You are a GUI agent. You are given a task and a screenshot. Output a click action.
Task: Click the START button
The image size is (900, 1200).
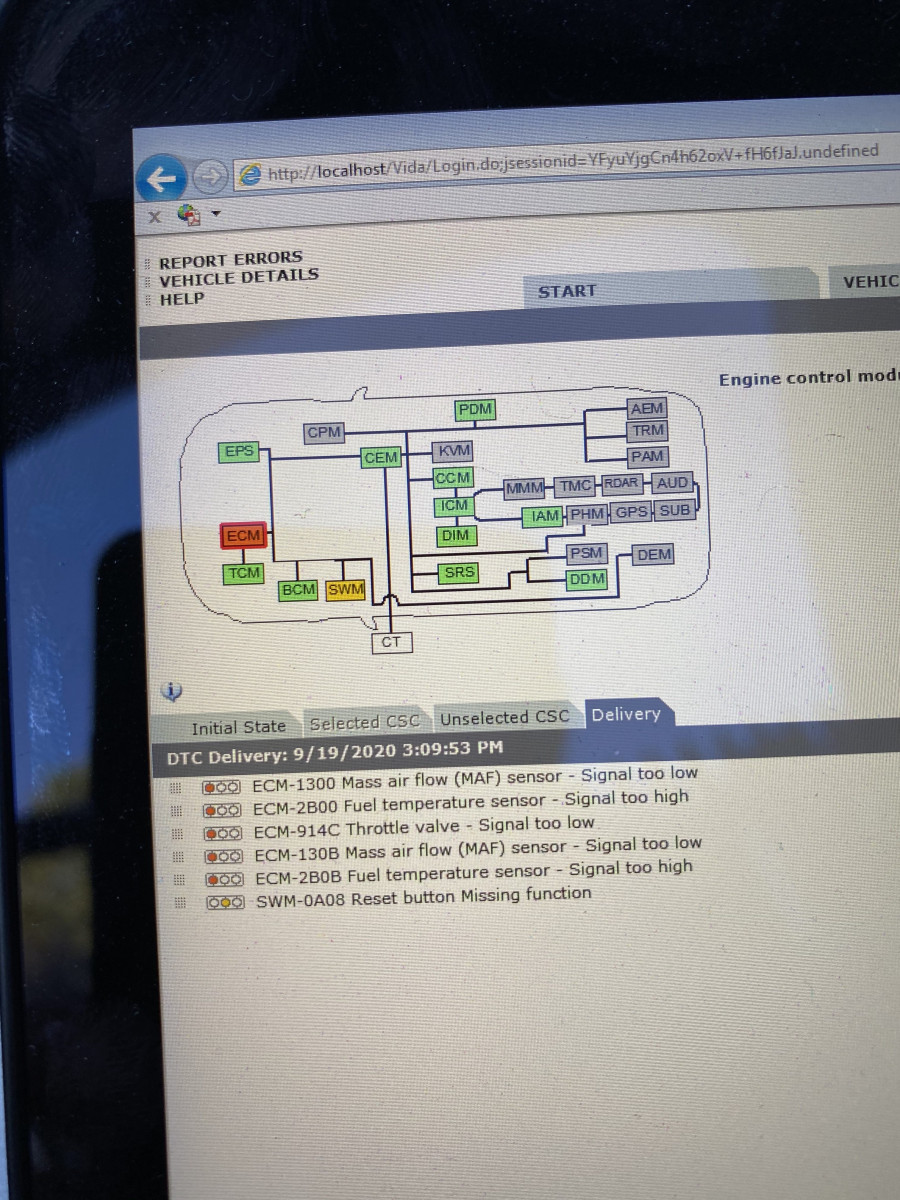pos(566,291)
